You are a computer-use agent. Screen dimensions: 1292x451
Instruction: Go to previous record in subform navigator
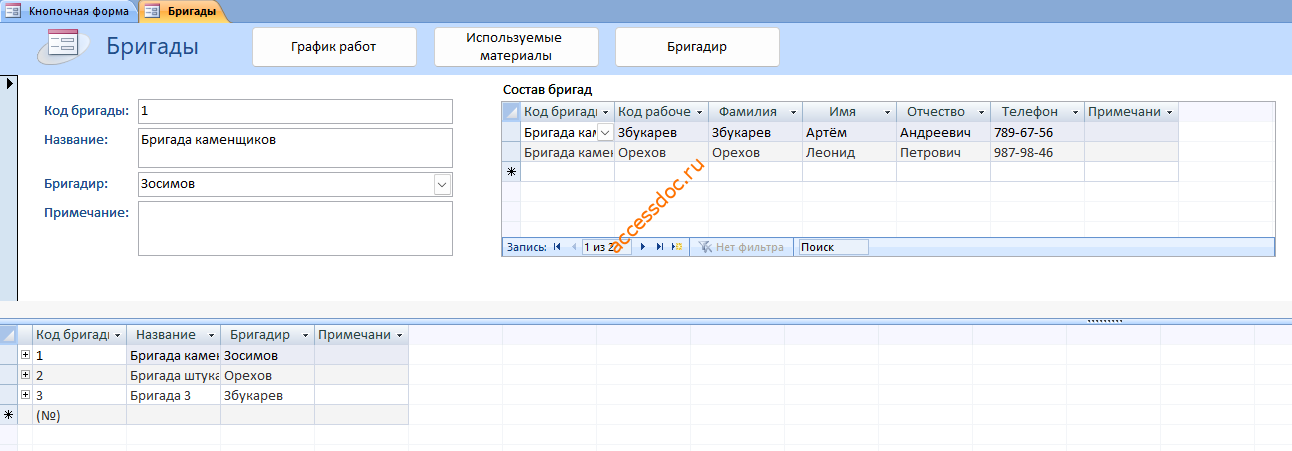[573, 247]
